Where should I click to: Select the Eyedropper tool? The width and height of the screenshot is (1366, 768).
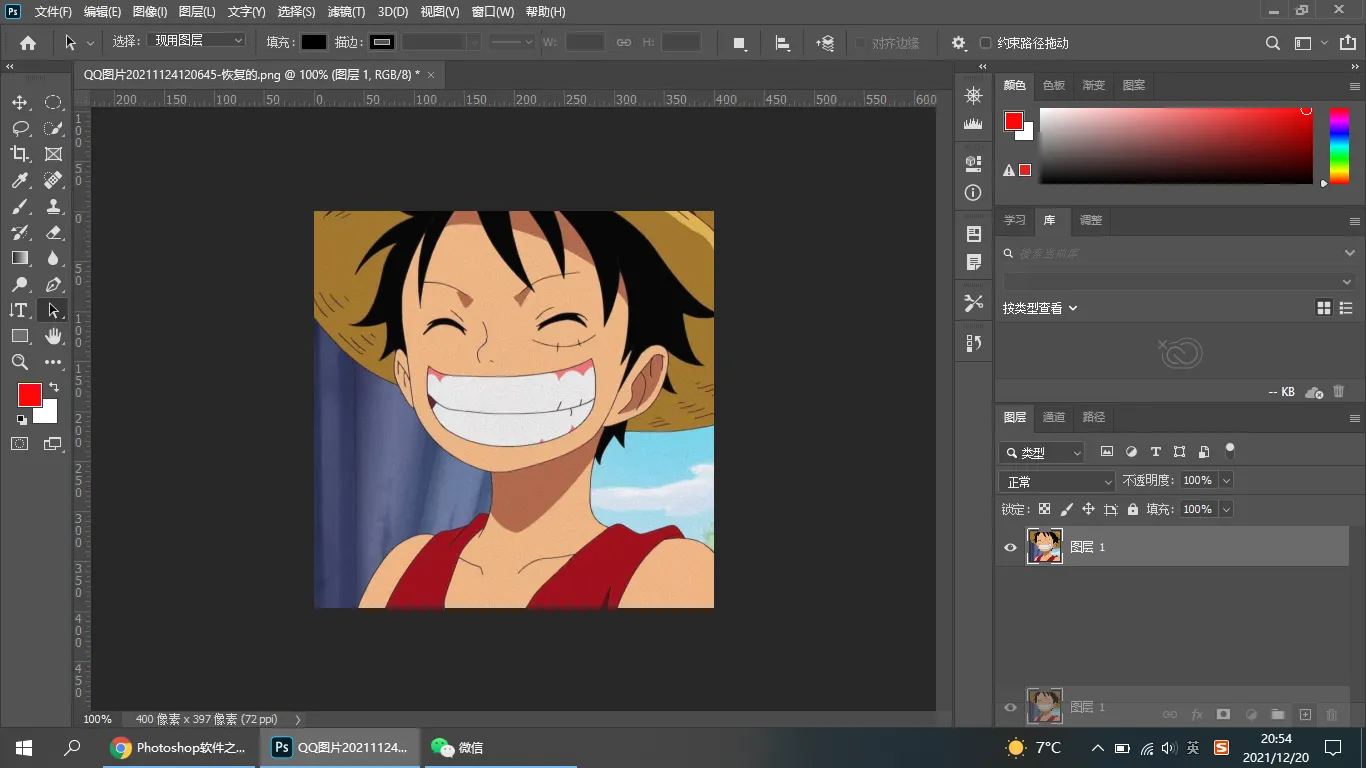click(x=20, y=180)
